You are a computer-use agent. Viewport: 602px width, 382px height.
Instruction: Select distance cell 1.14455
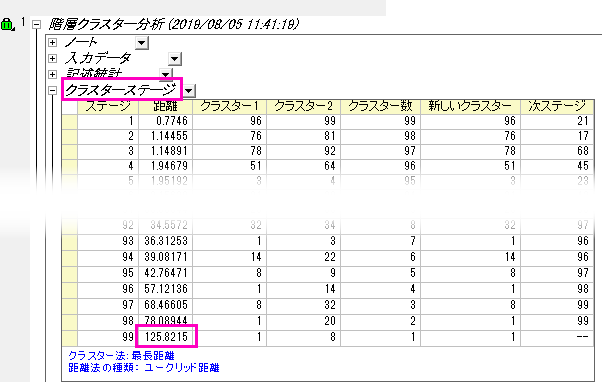165,136
